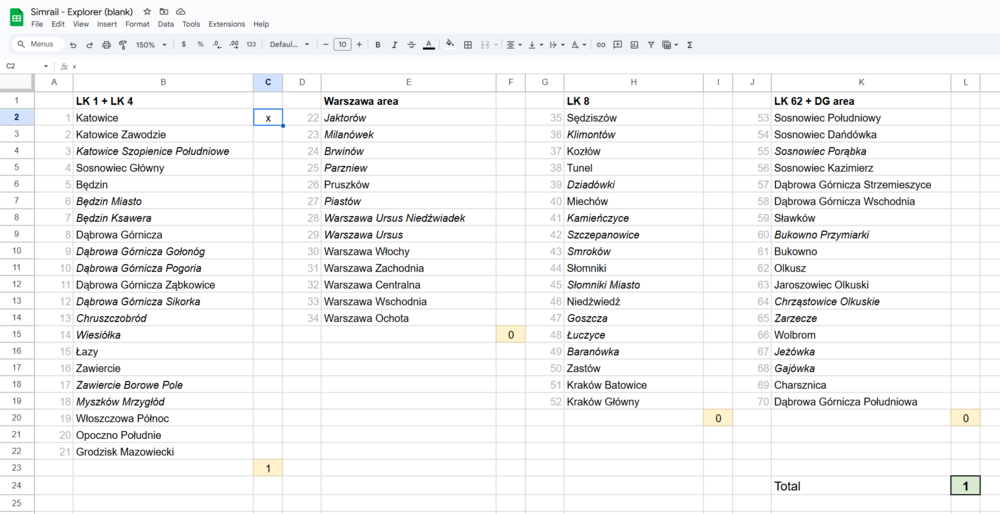
Task: Open the Extensions menu
Action: [226, 24]
